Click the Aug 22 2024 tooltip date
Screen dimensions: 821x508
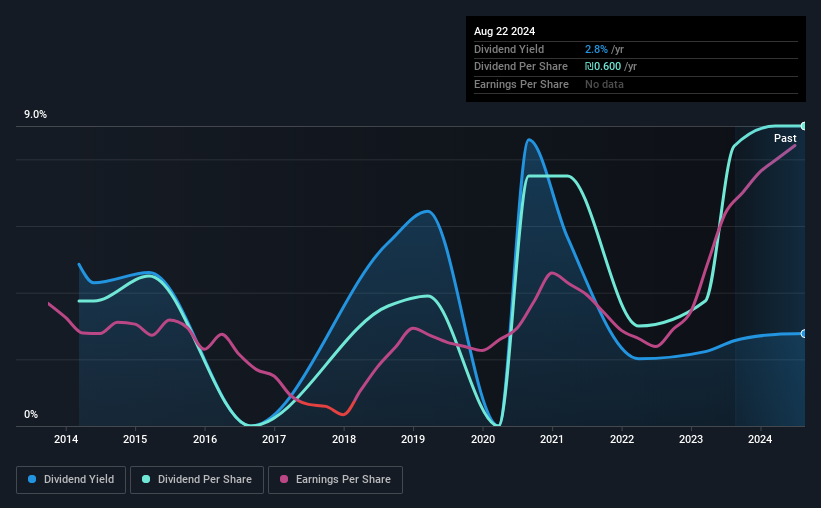504,31
